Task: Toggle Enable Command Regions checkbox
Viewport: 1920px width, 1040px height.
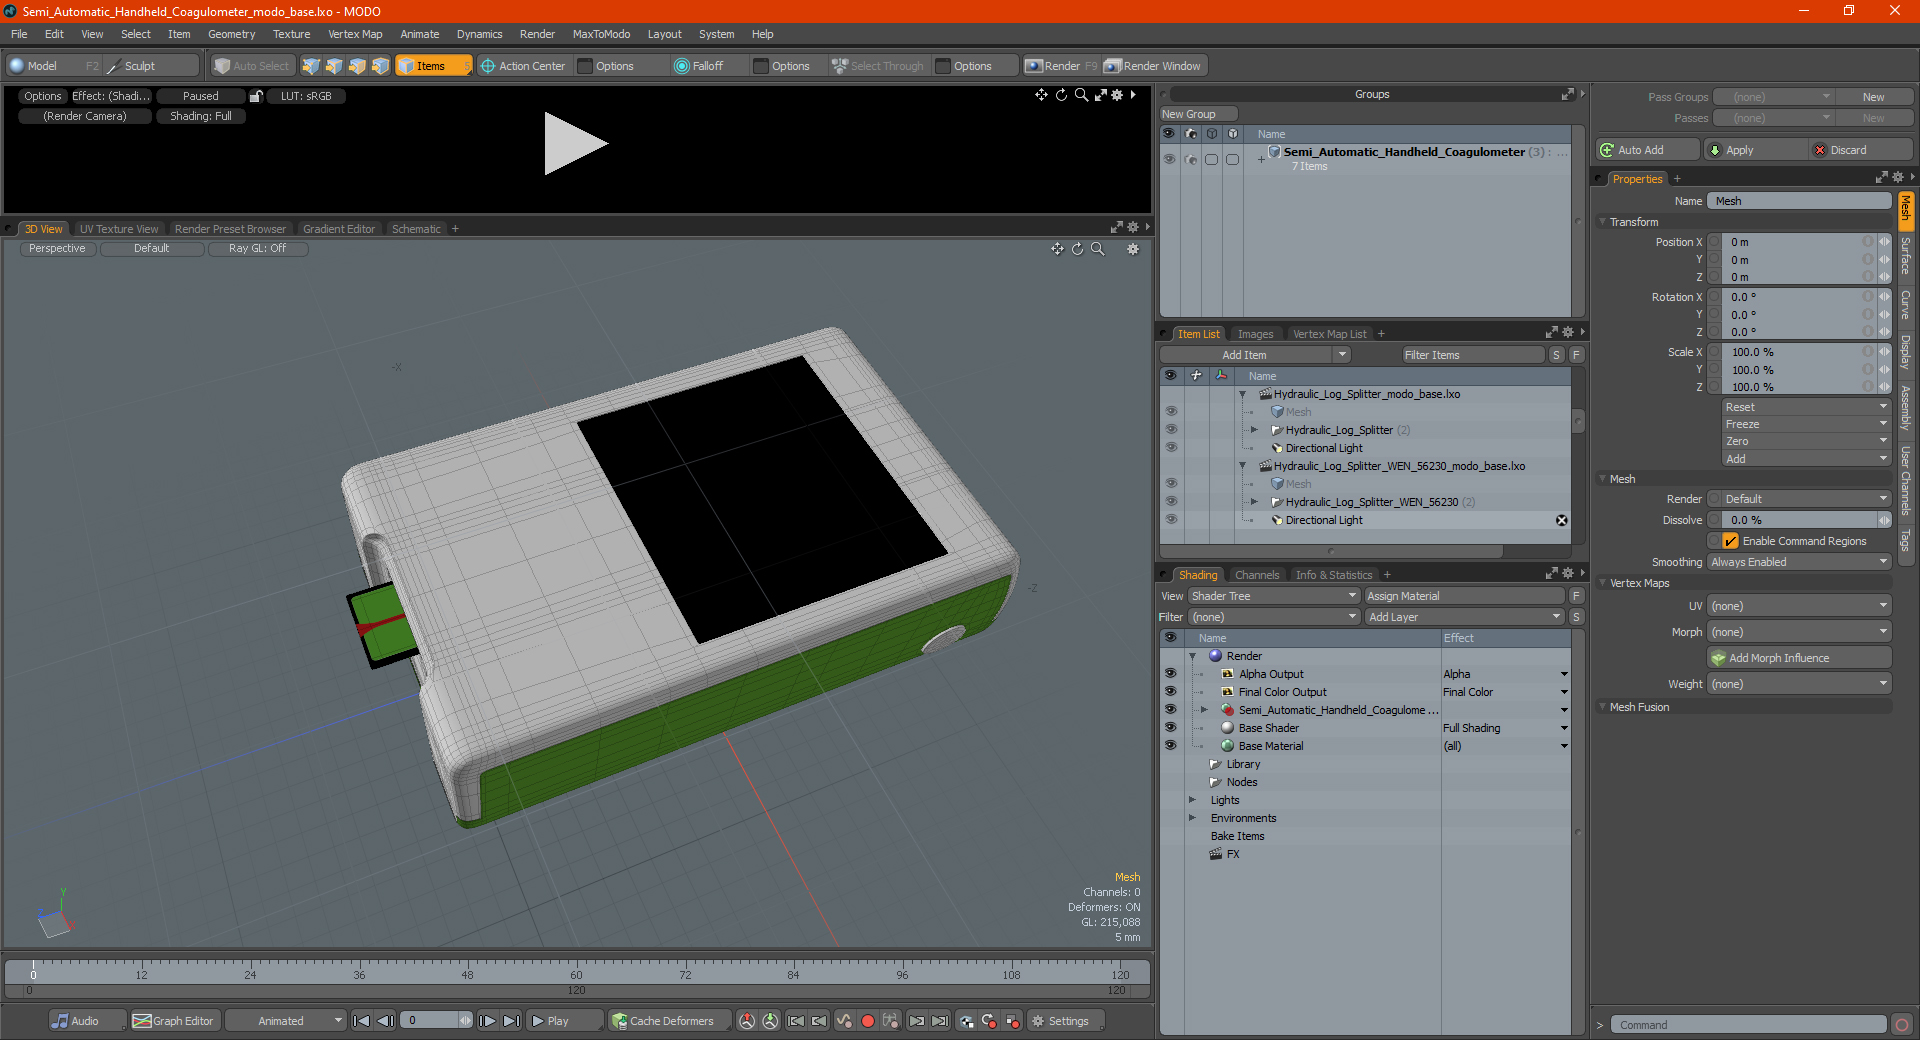Action: 1730,541
